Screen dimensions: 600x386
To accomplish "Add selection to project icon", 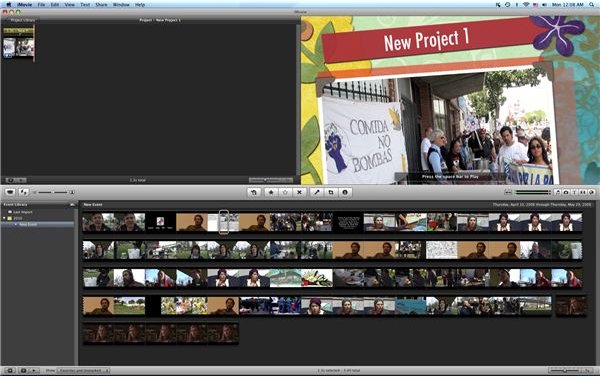I will pos(254,192).
